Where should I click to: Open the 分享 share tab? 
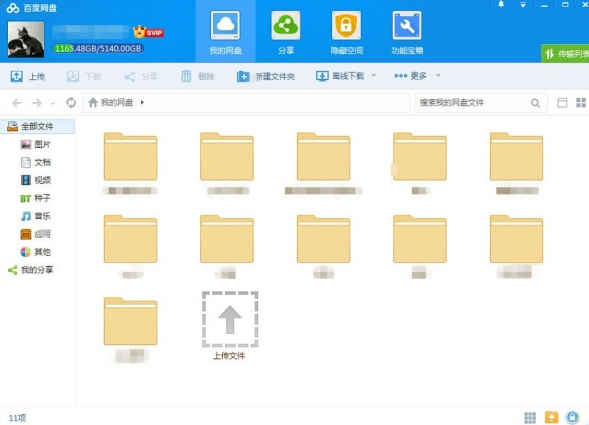point(286,32)
